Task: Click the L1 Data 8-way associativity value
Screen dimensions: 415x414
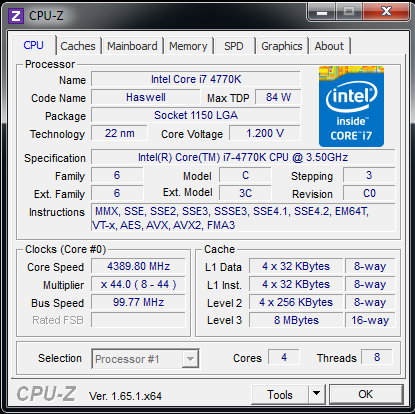Action: point(370,266)
